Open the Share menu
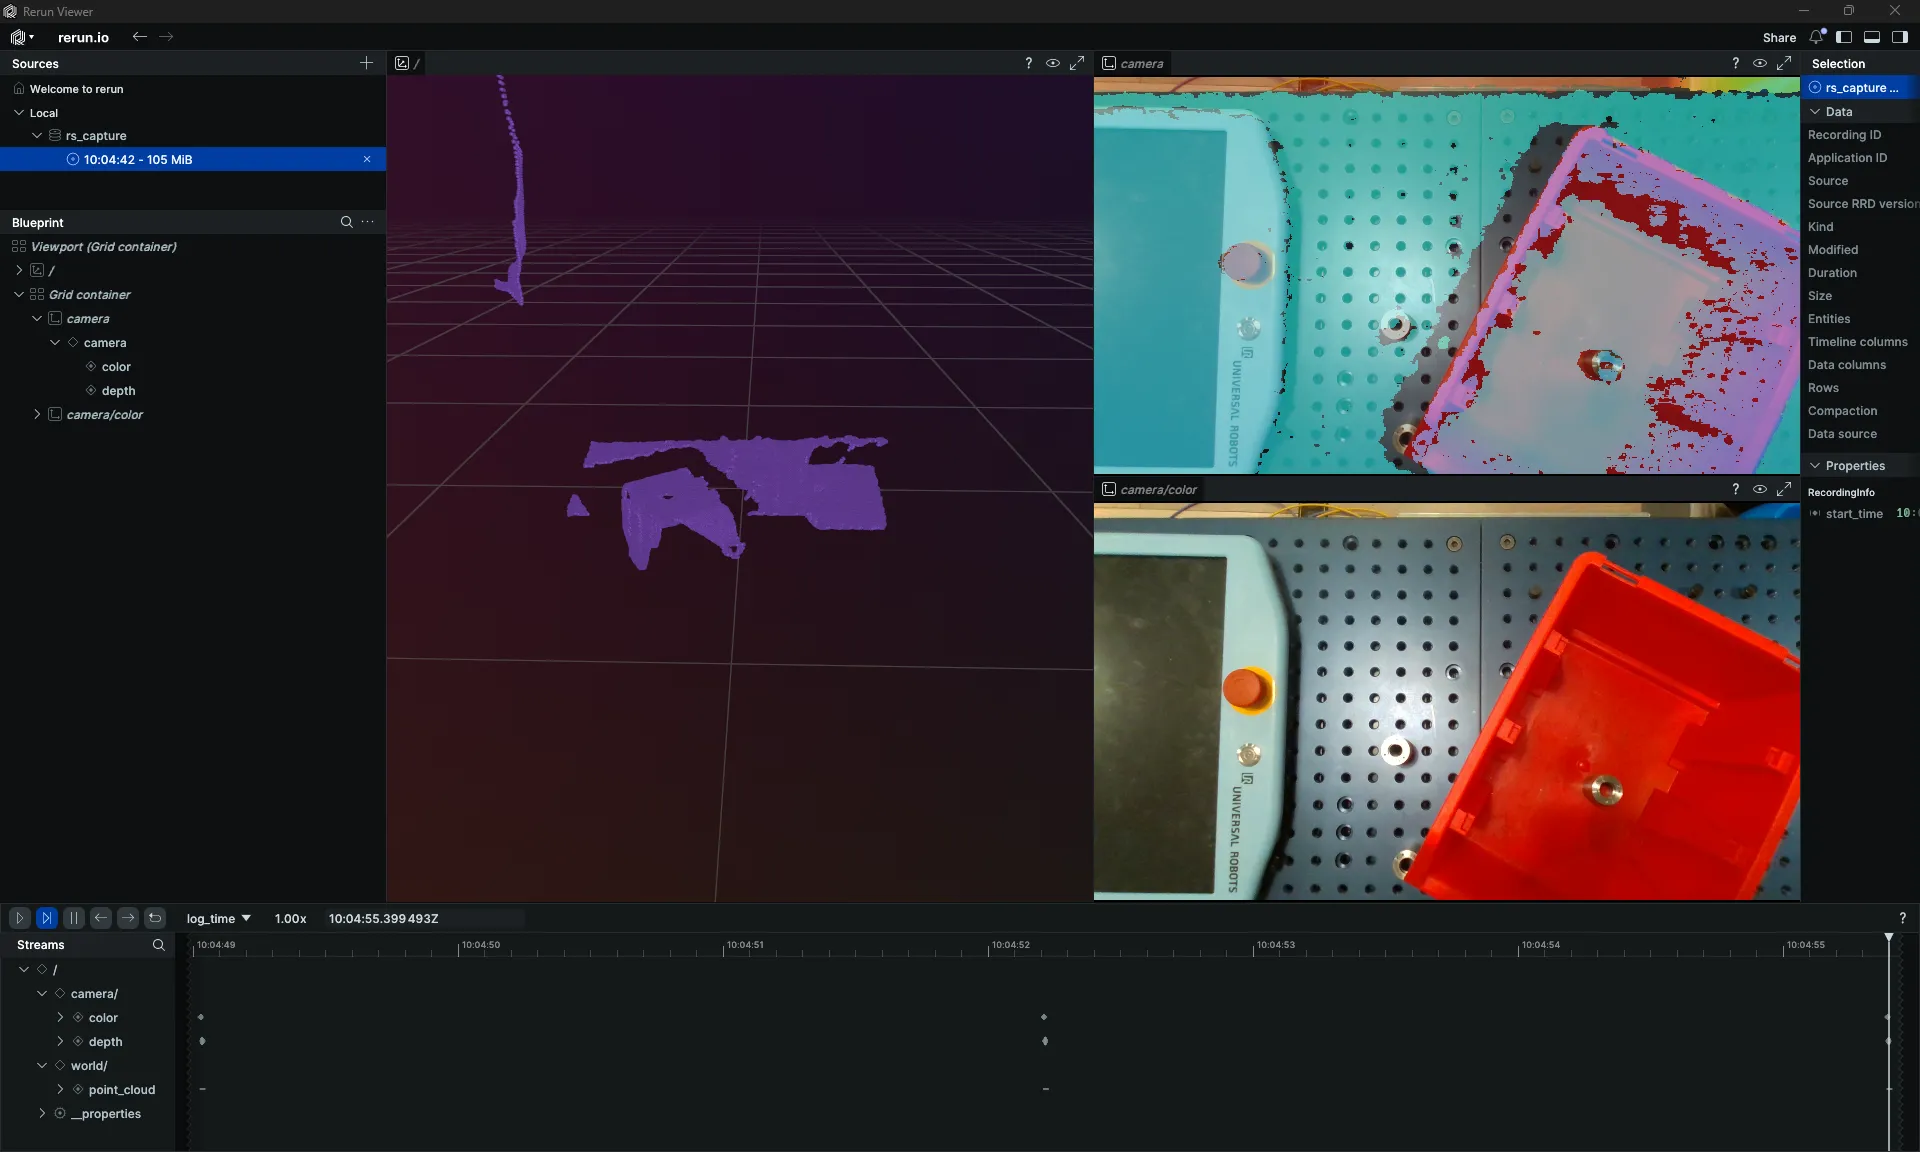 point(1779,37)
